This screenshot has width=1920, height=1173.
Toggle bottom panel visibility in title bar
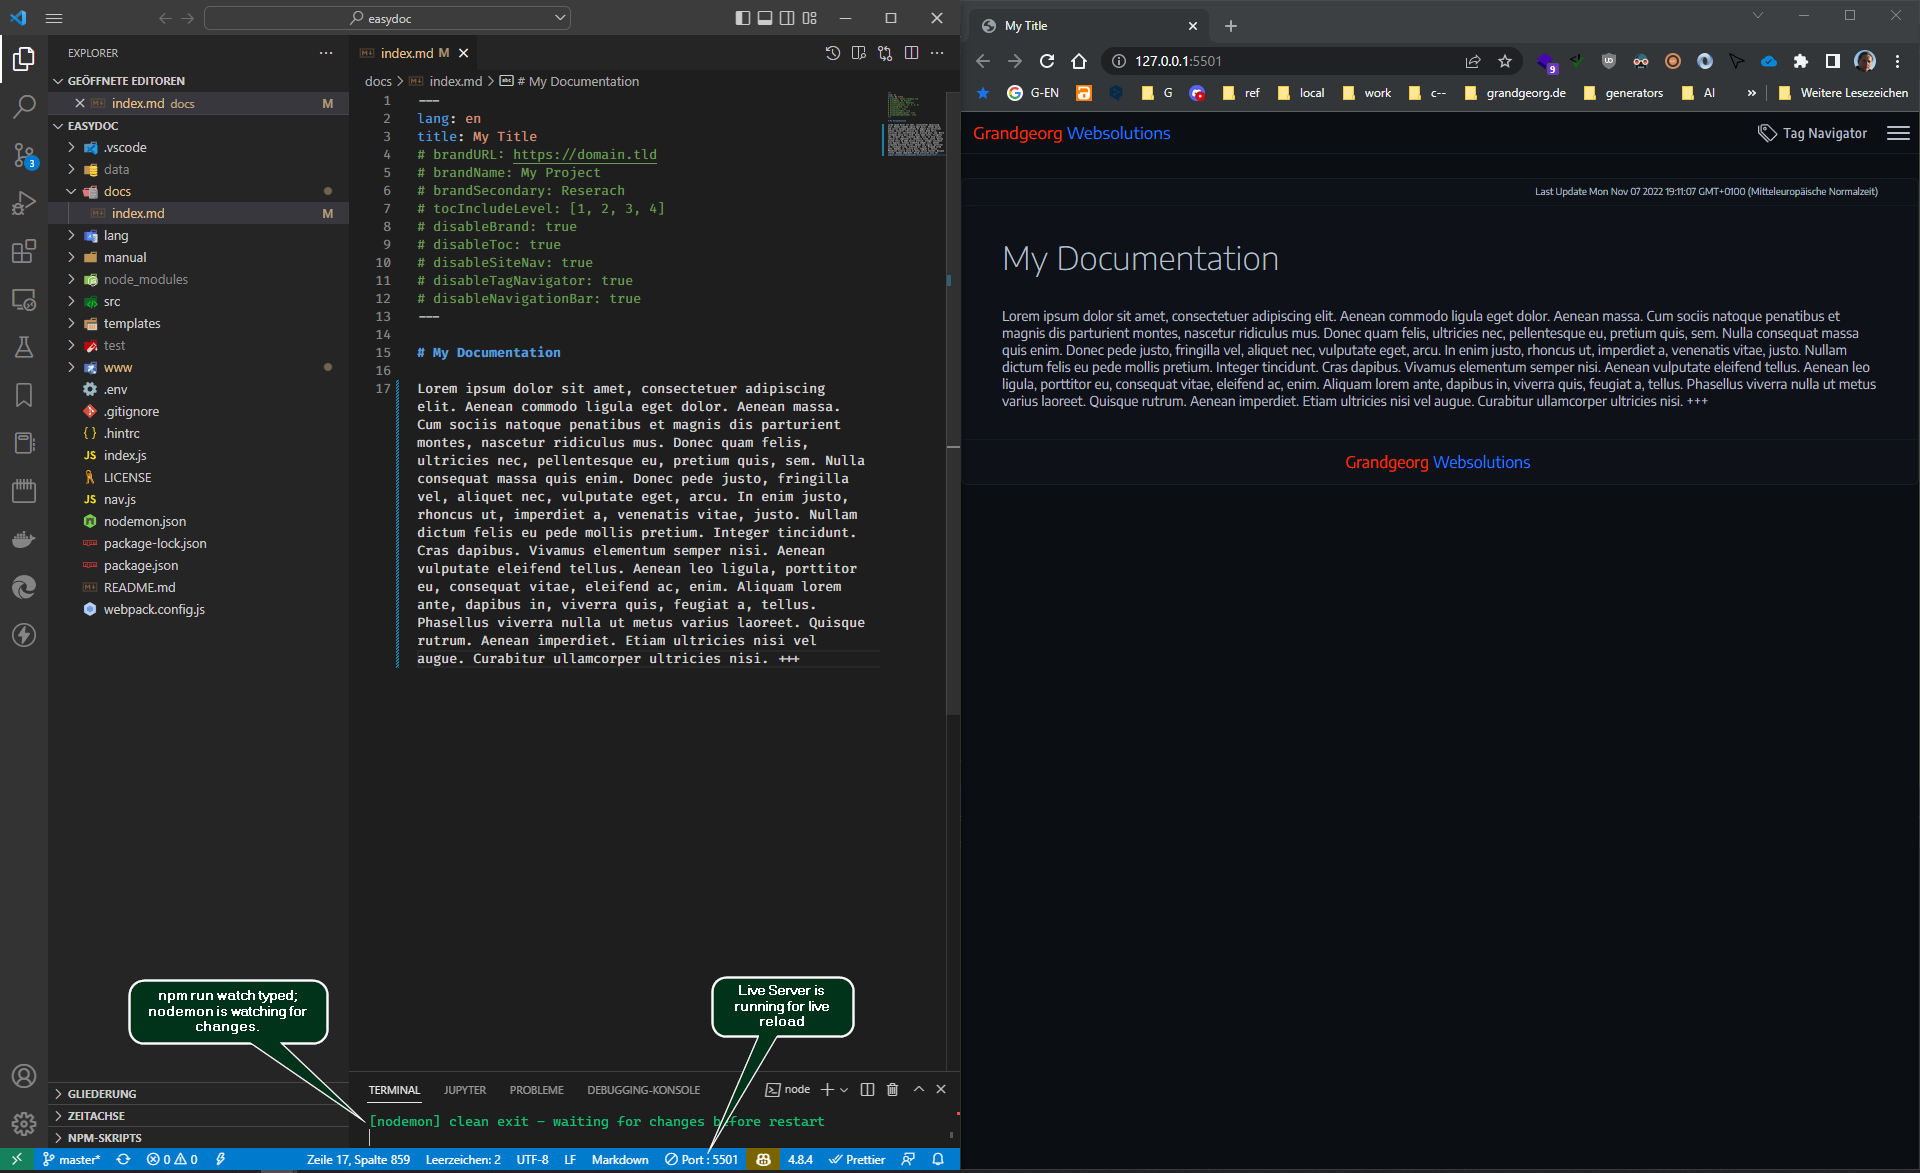(x=765, y=18)
